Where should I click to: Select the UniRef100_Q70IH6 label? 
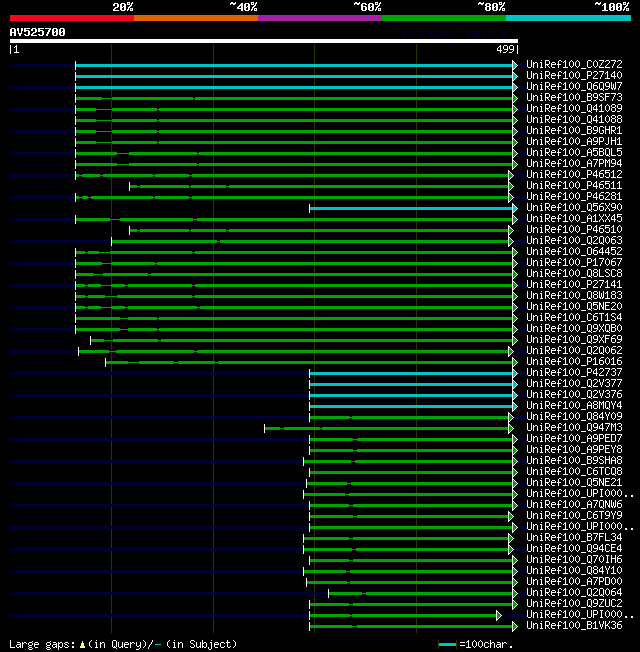pyautogui.click(x=574, y=560)
